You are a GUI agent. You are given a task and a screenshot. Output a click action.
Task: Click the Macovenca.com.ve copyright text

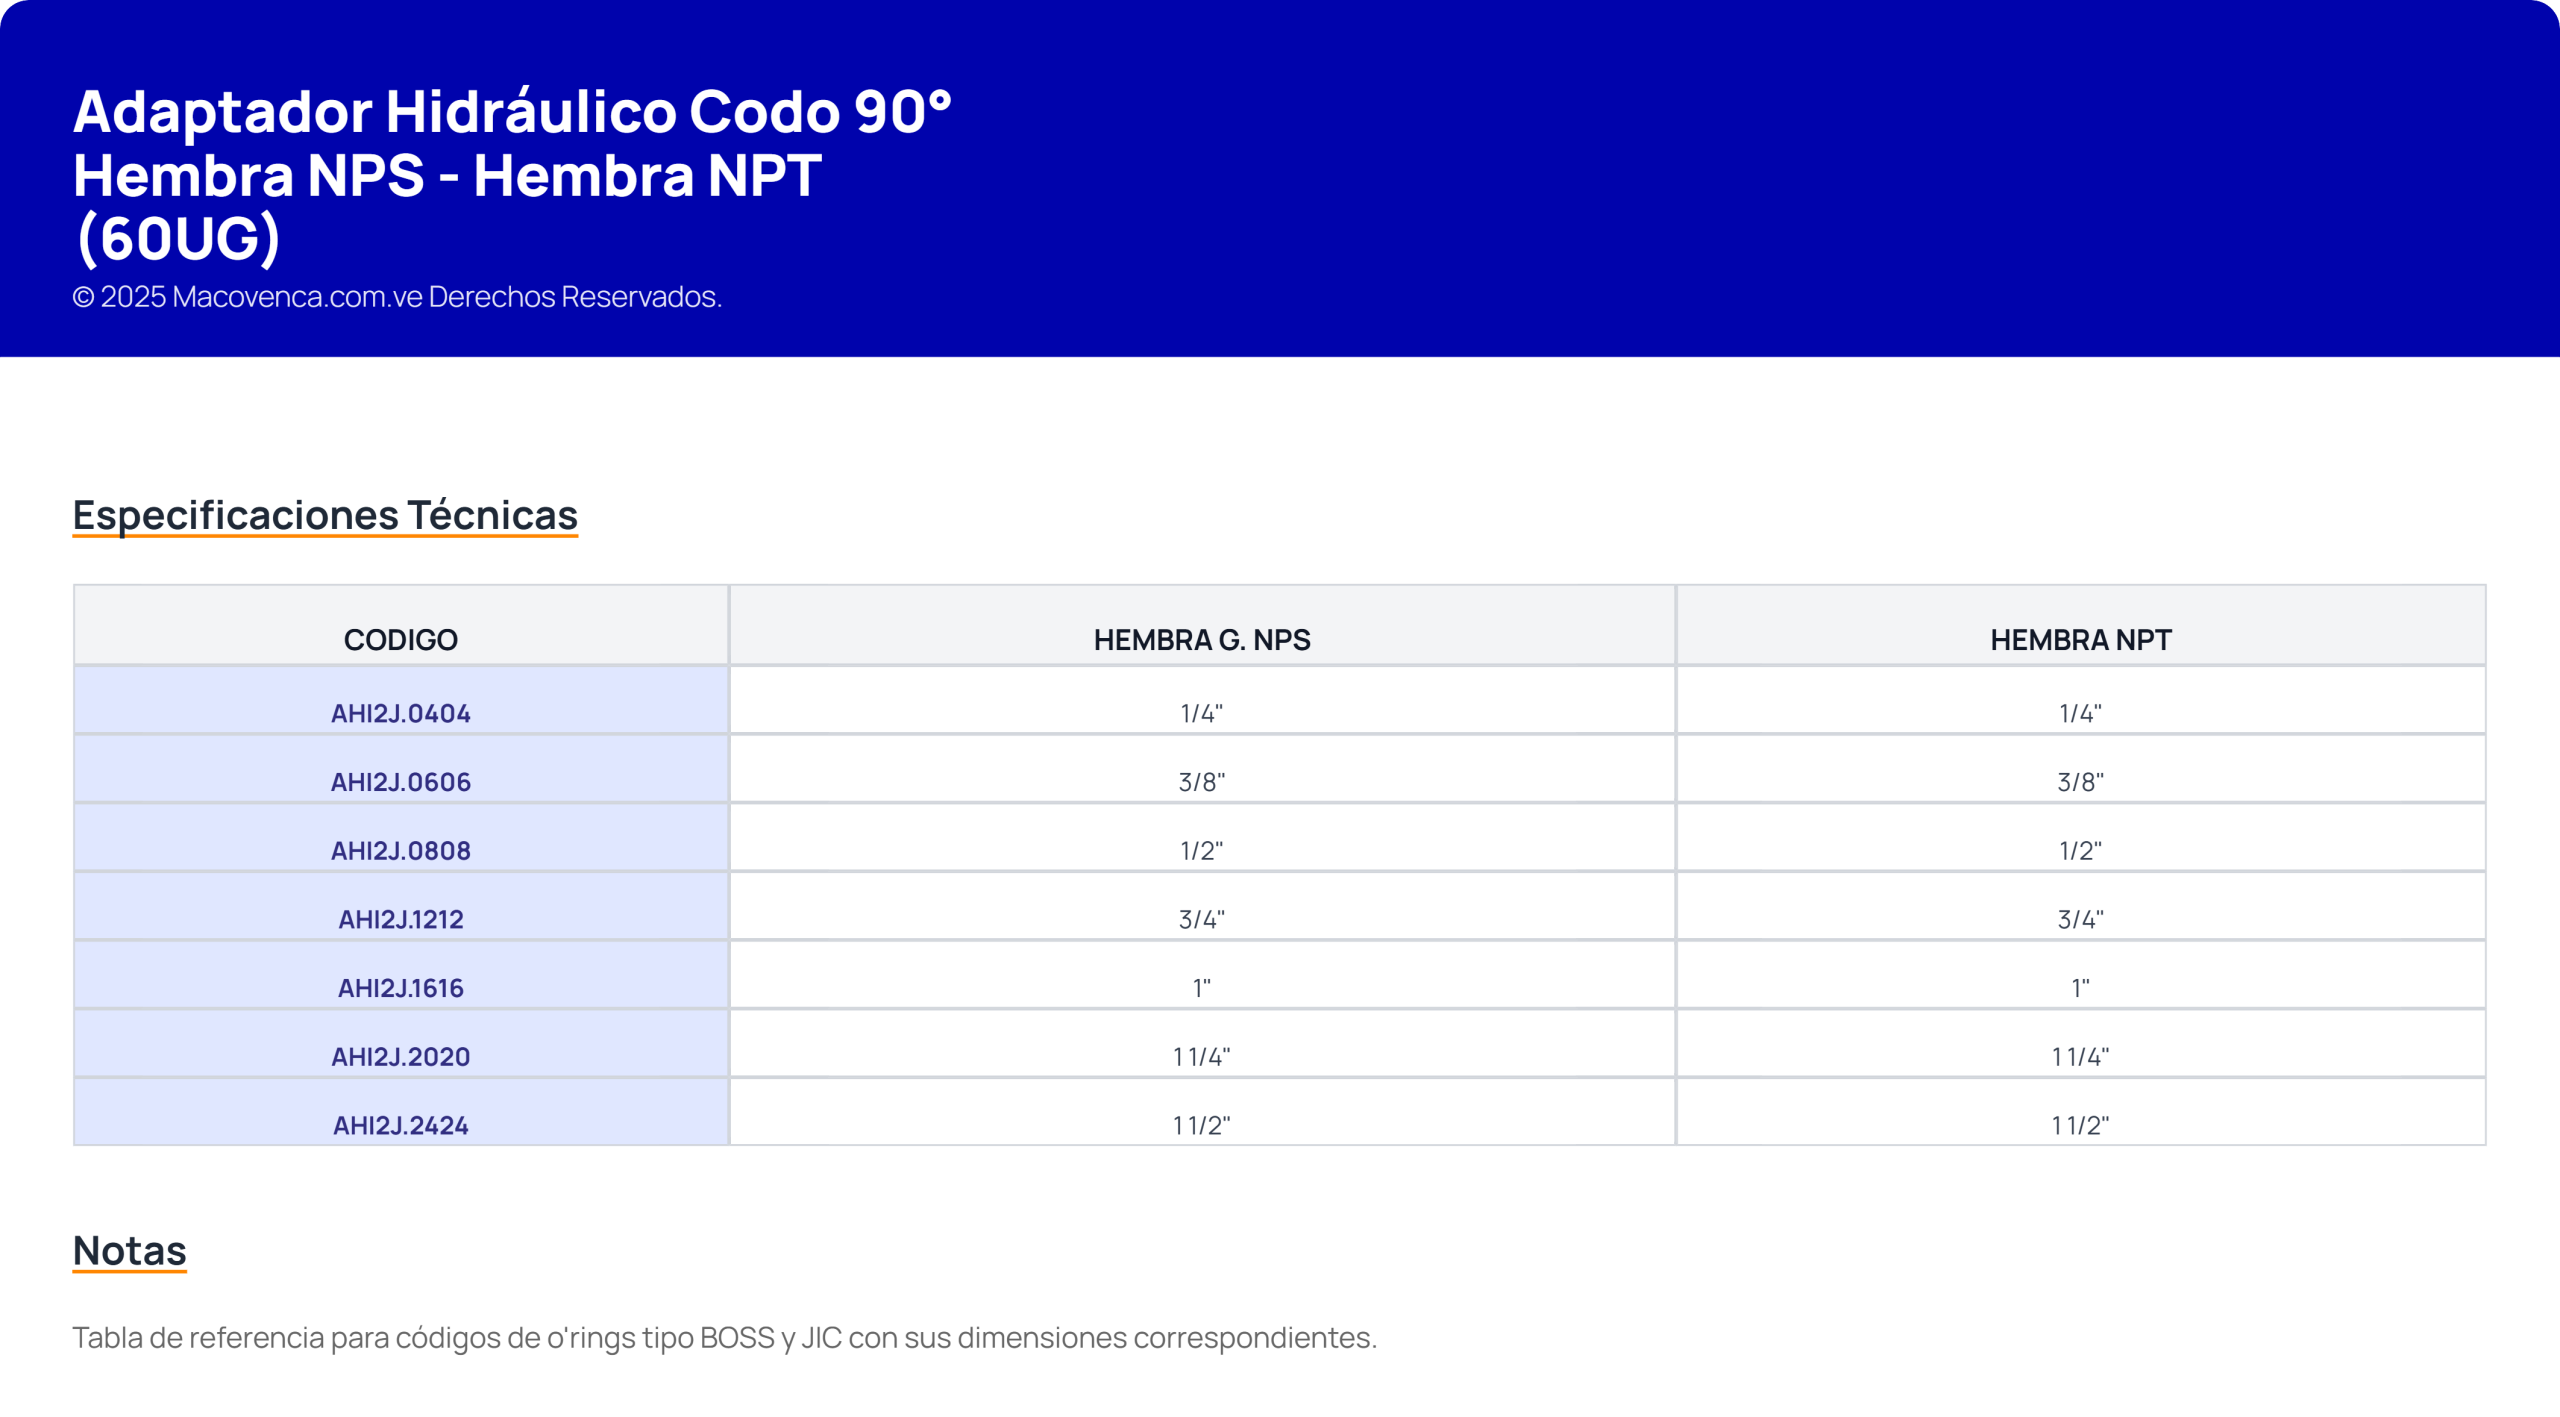point(397,297)
